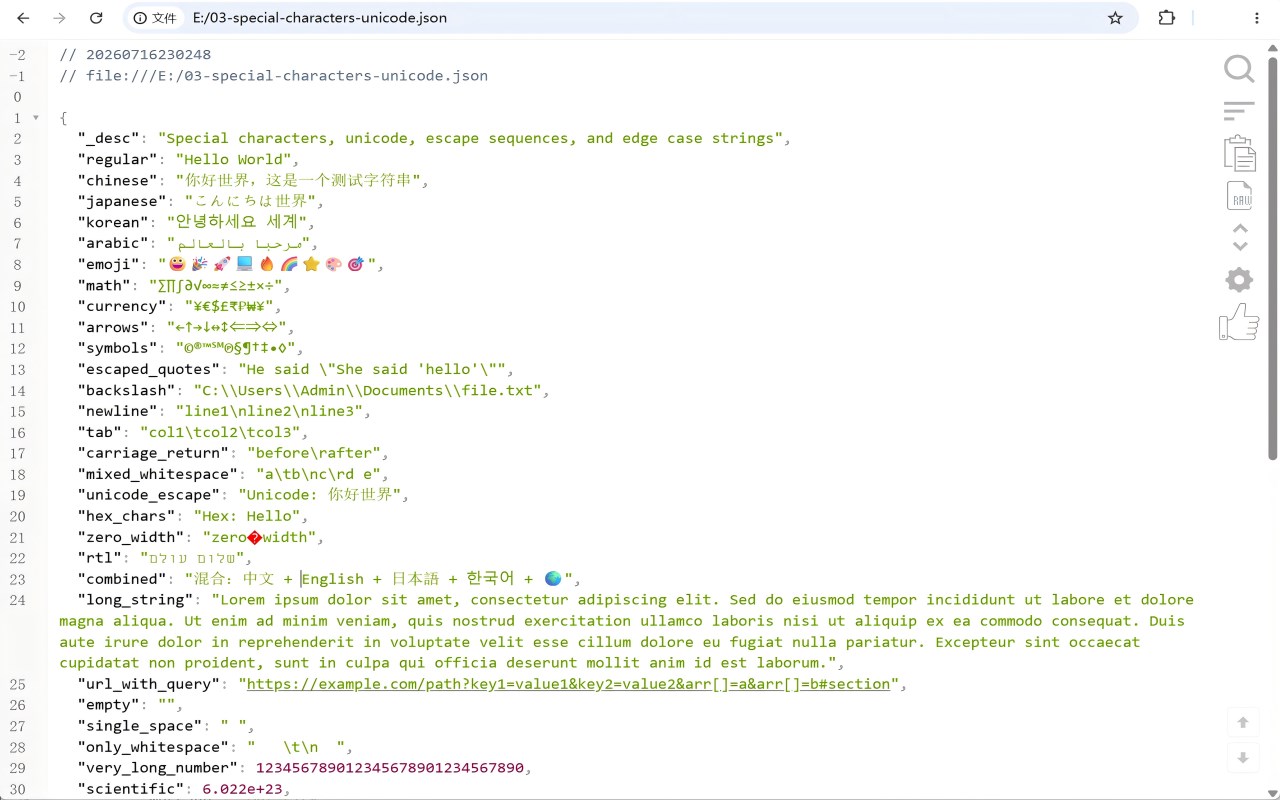Viewport: 1280px width, 800px height.
Task: Click the "only_whitespace" key
Action: point(153,747)
